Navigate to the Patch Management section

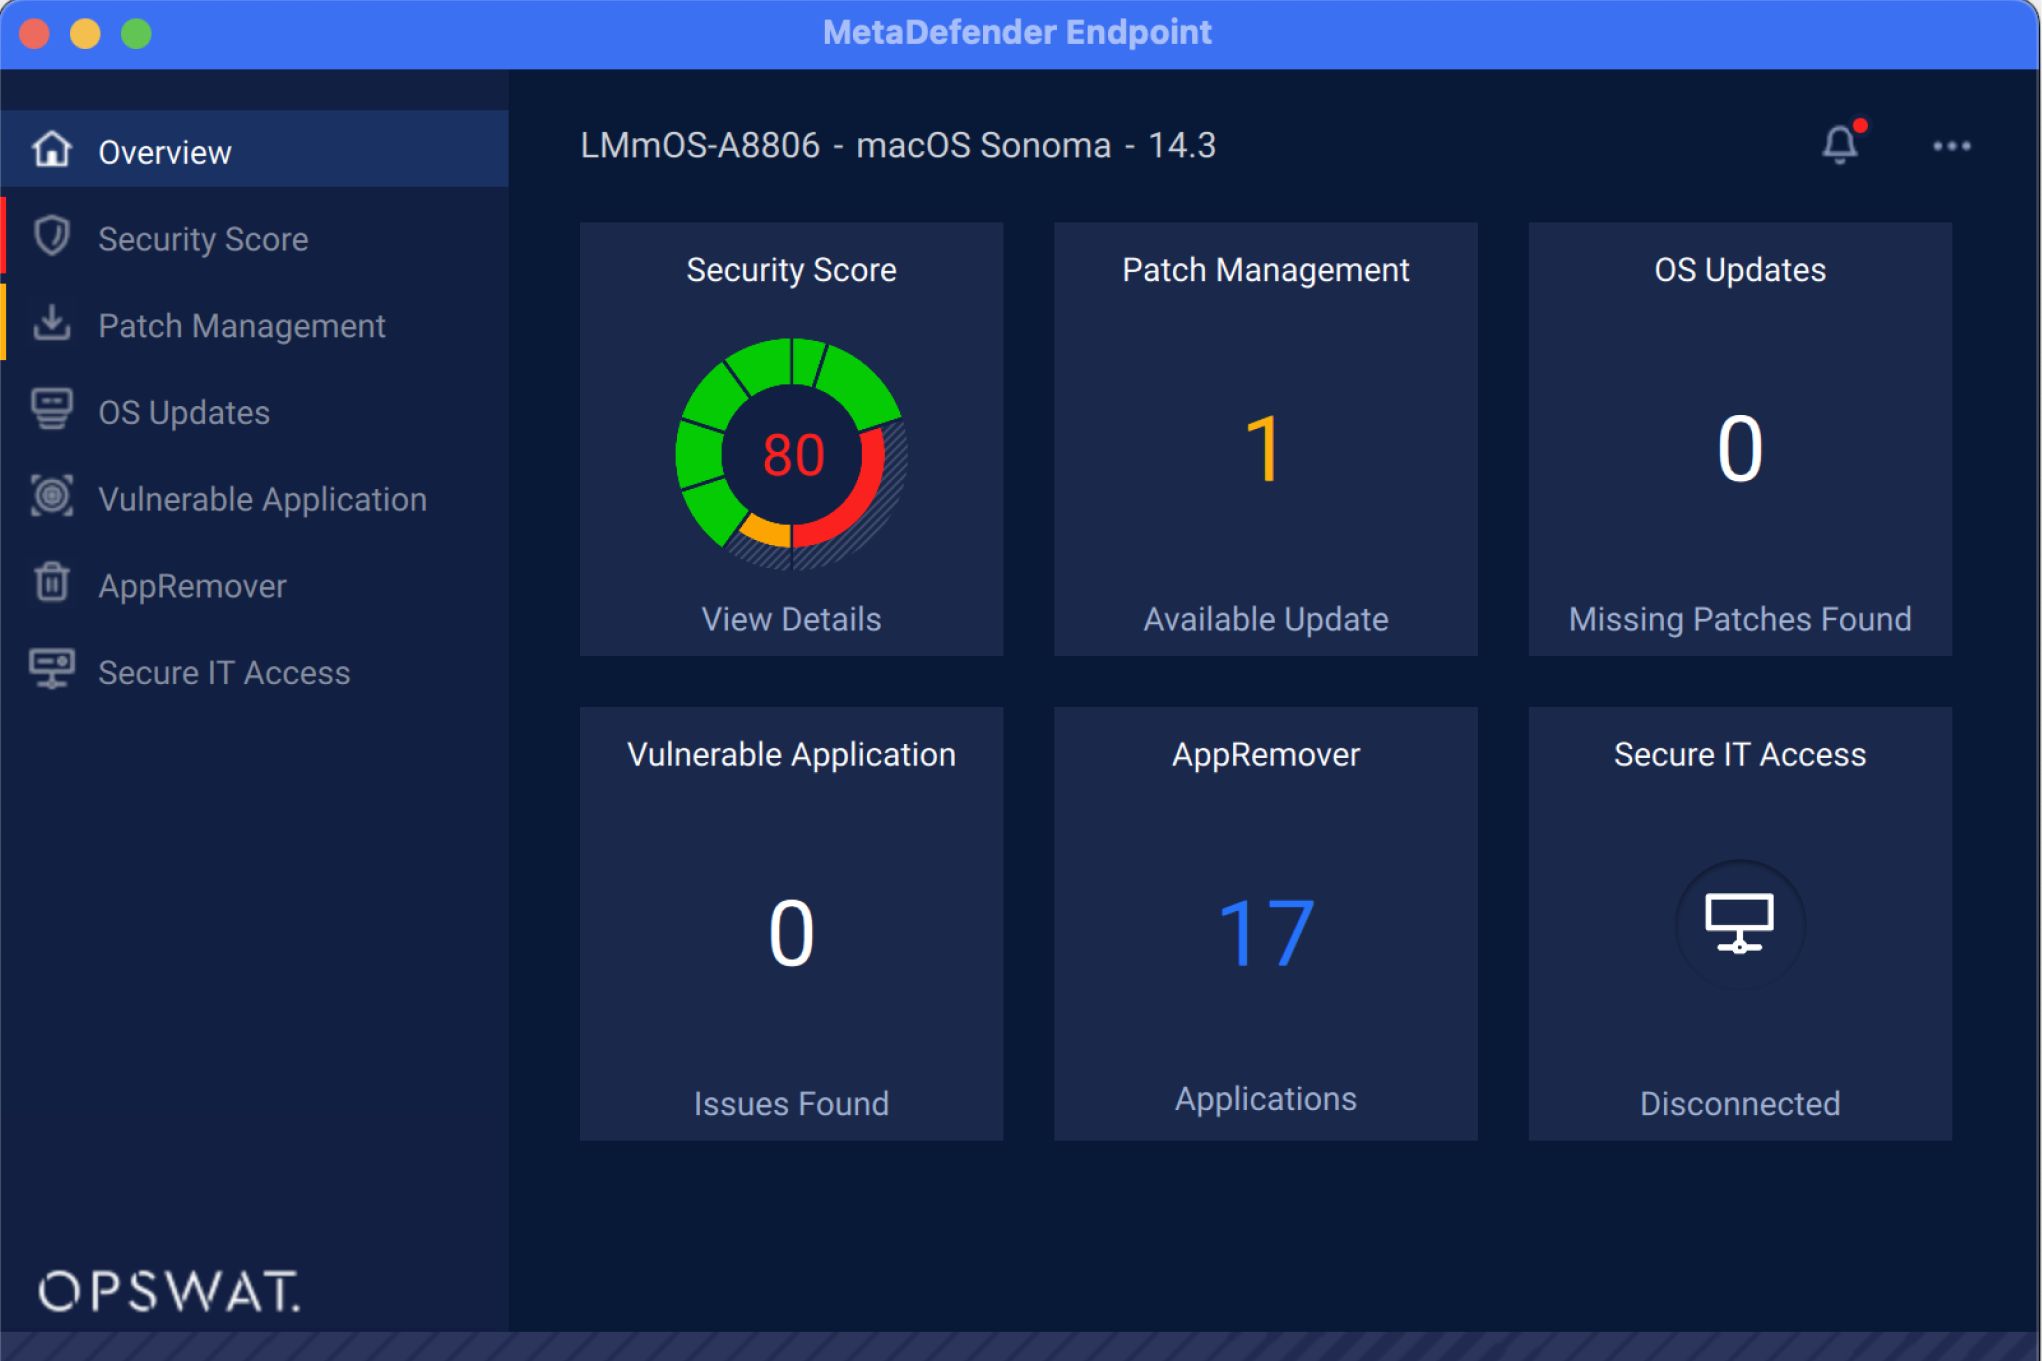coord(242,325)
